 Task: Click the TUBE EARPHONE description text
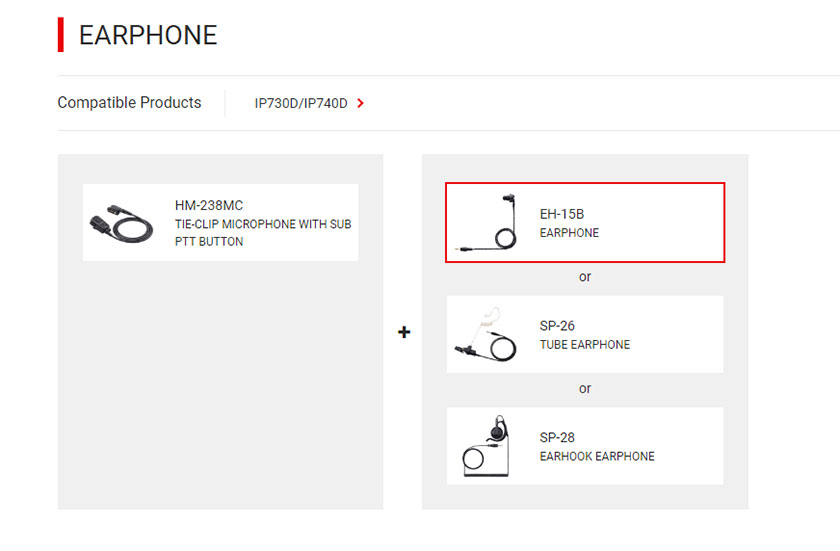[585, 345]
